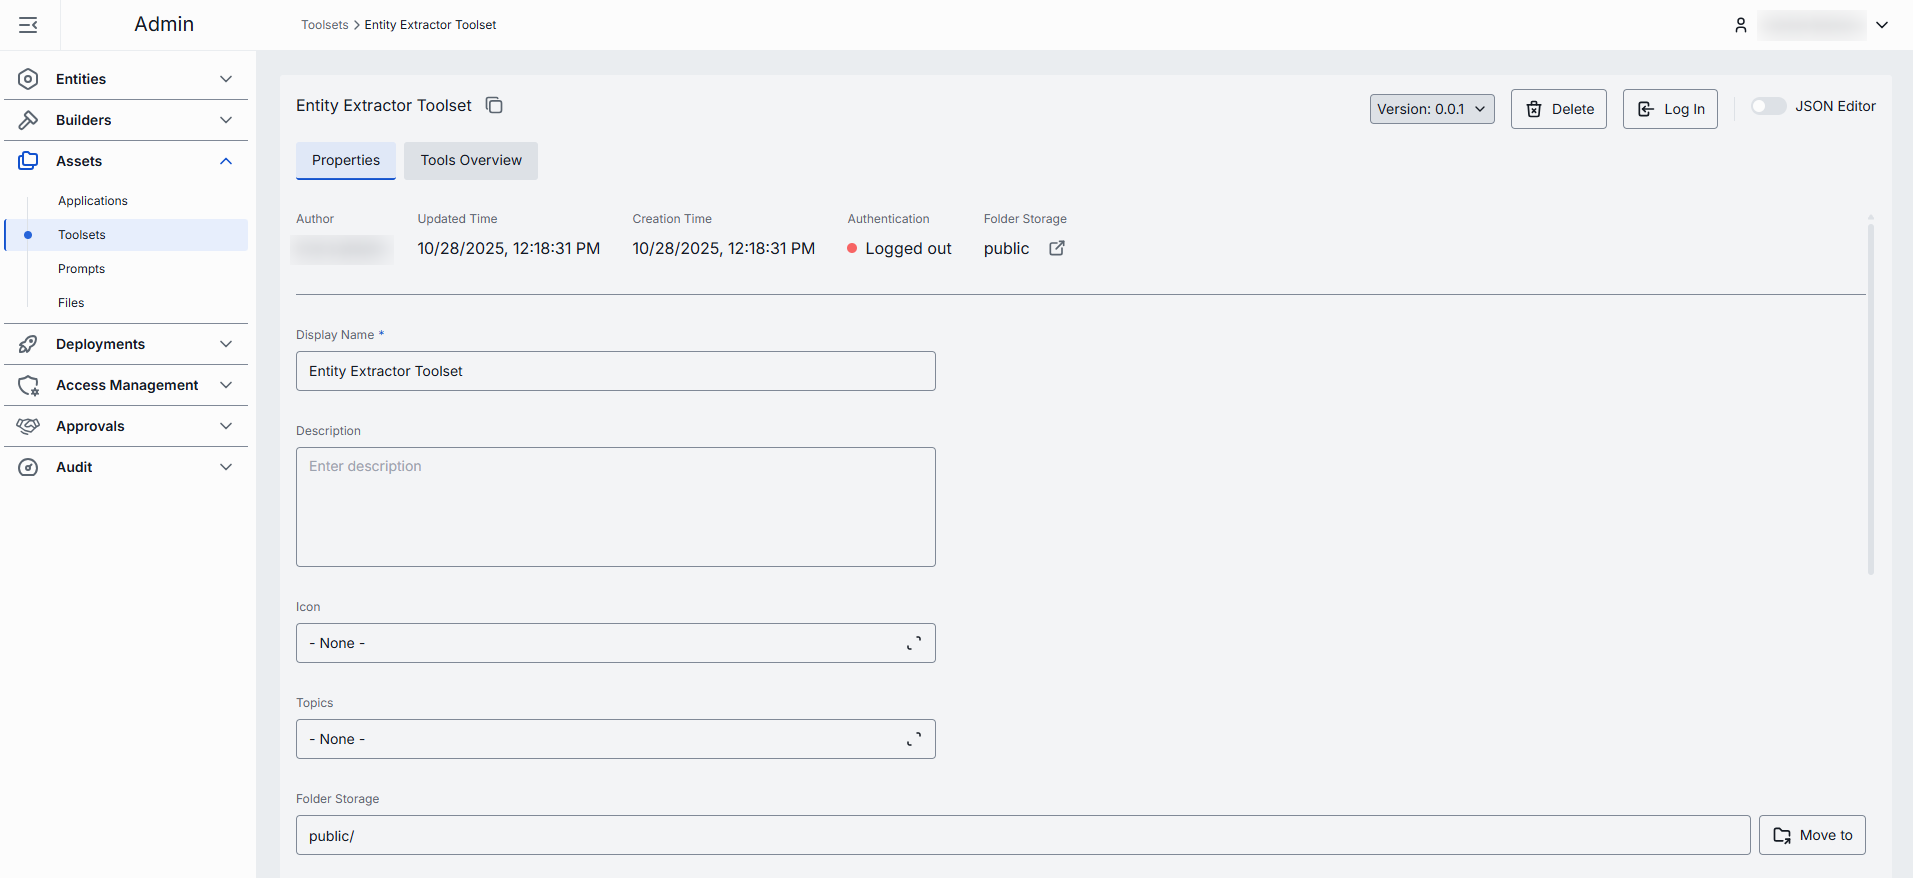Open public folder storage external link icon
The width and height of the screenshot is (1913, 878).
coord(1056,248)
